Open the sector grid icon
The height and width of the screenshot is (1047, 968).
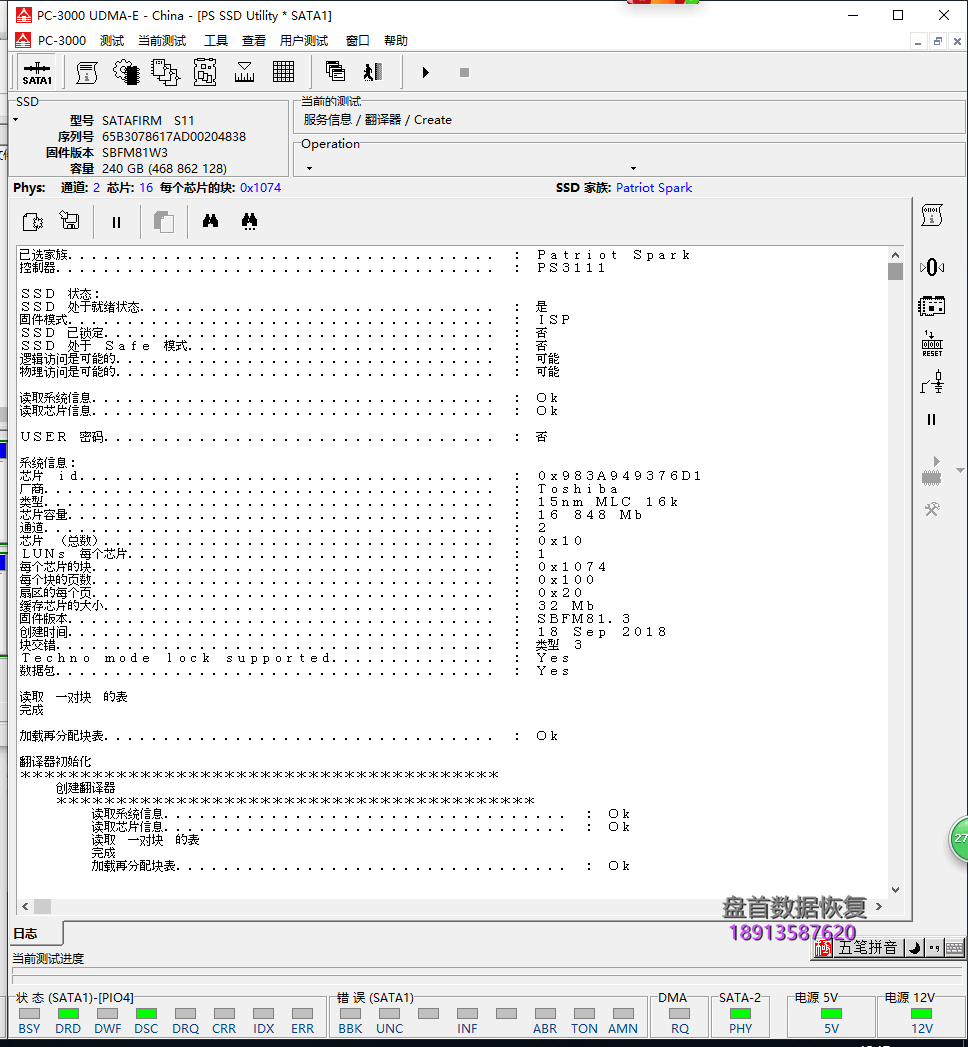pyautogui.click(x=284, y=72)
